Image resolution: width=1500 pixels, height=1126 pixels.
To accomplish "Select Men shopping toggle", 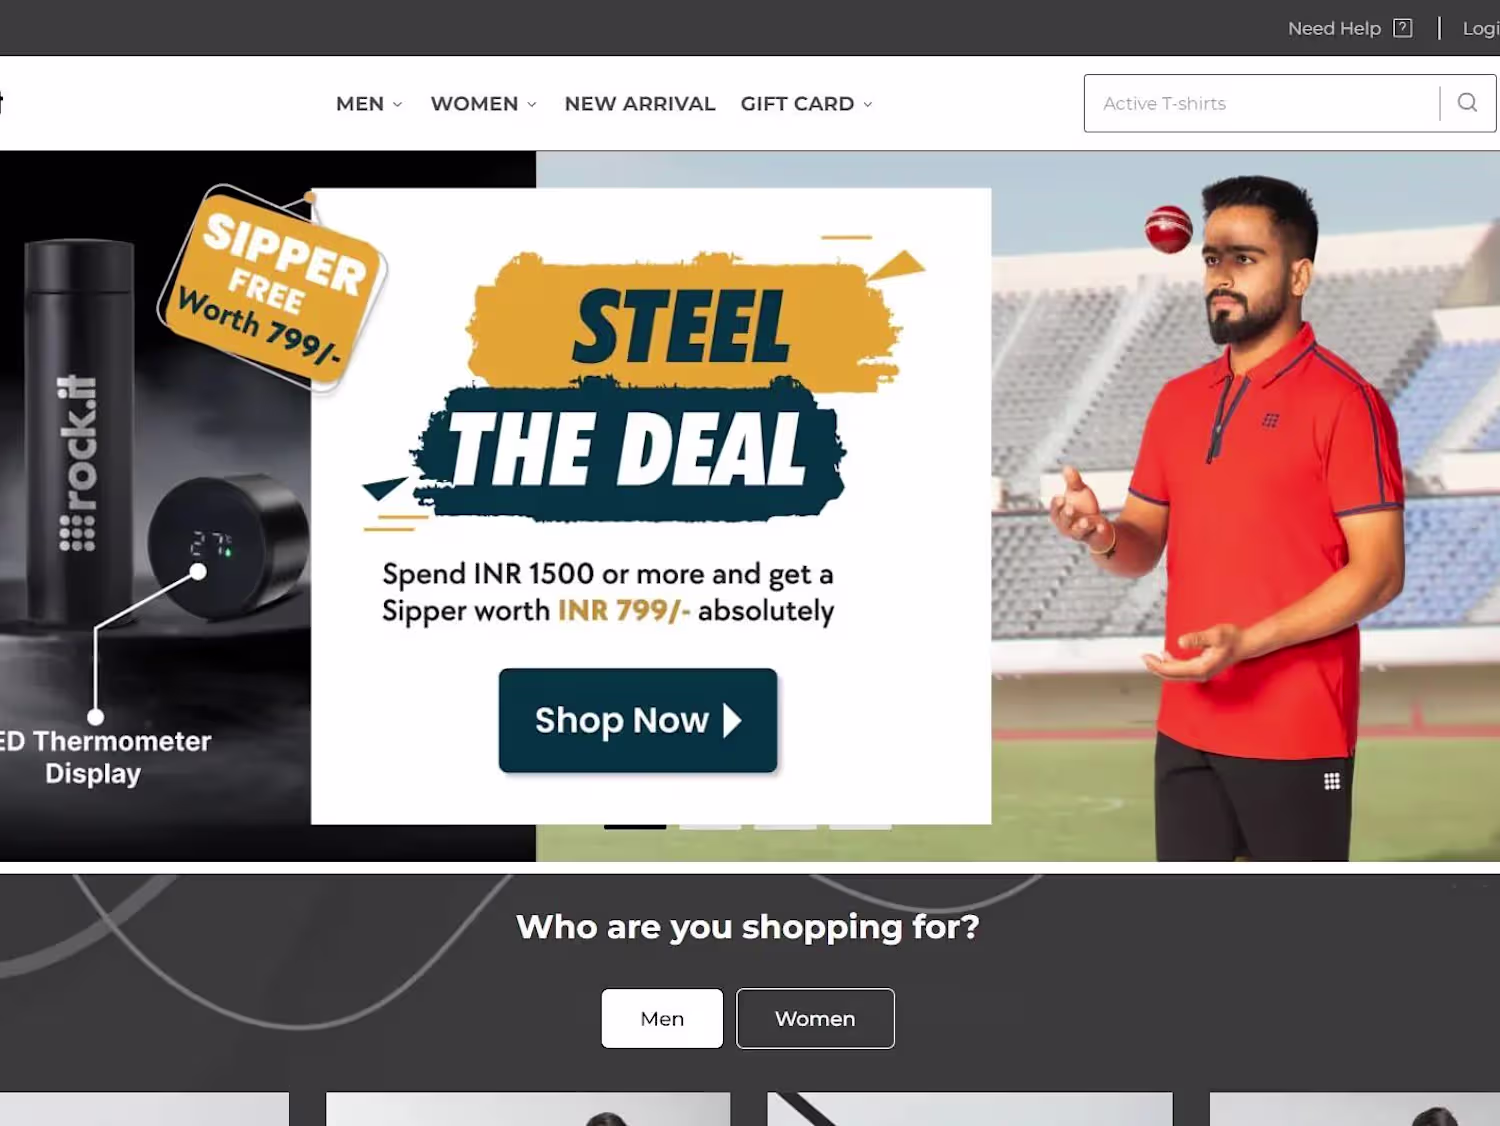I will coord(662,1018).
